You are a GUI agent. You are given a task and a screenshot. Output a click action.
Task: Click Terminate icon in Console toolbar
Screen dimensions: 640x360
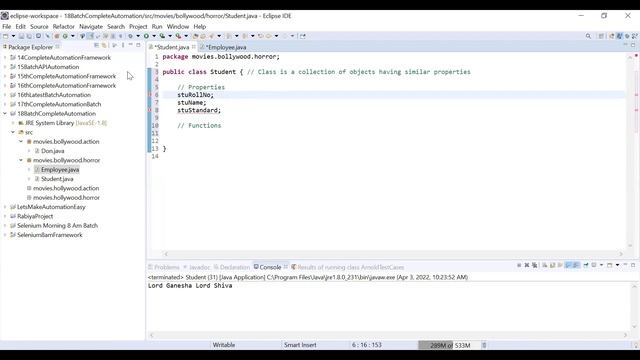coord(519,265)
